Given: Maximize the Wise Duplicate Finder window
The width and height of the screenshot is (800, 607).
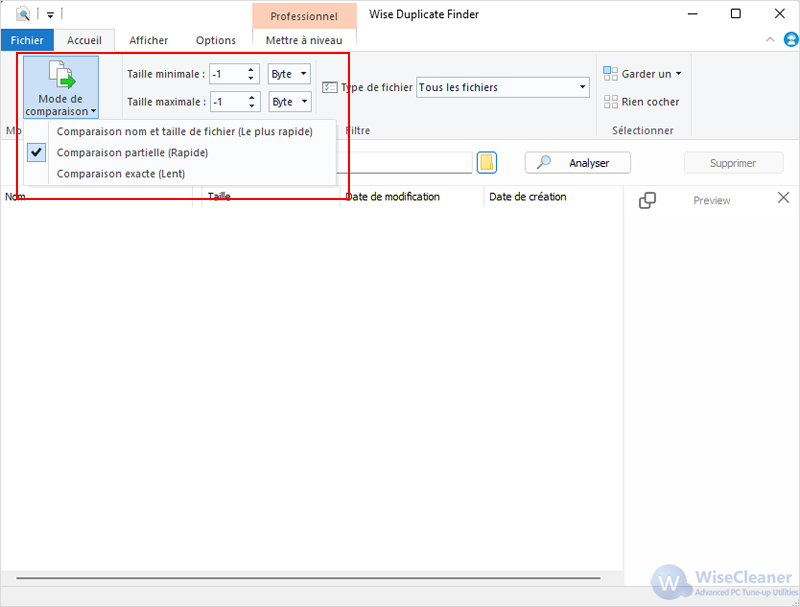Looking at the screenshot, I should tap(736, 14).
